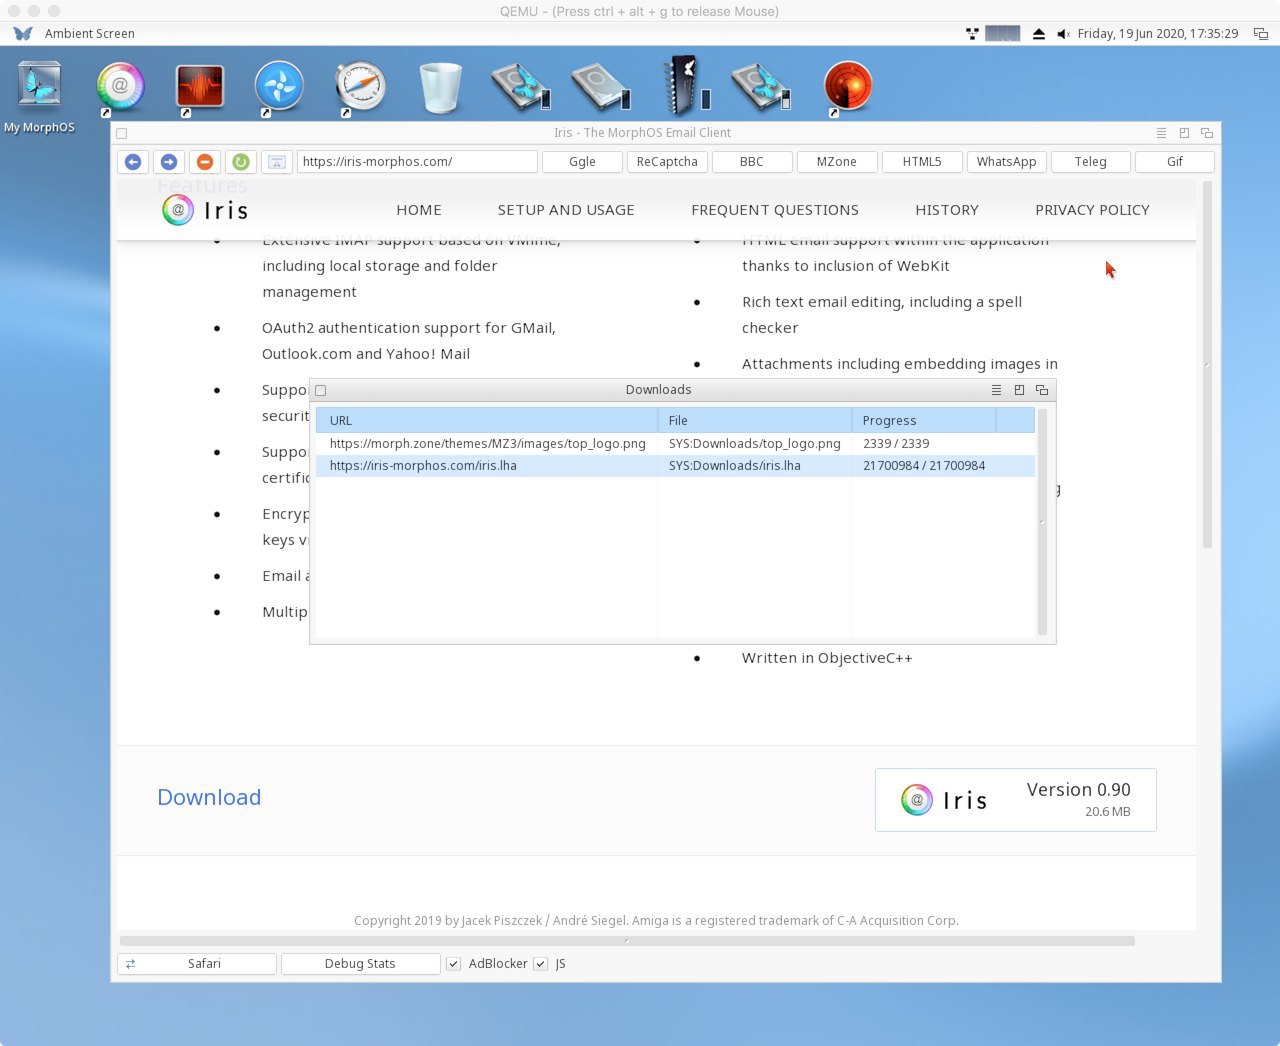Viewport: 1280px width, 1046px height.
Task: Open the red audio waveform desktop icon
Action: 200,87
